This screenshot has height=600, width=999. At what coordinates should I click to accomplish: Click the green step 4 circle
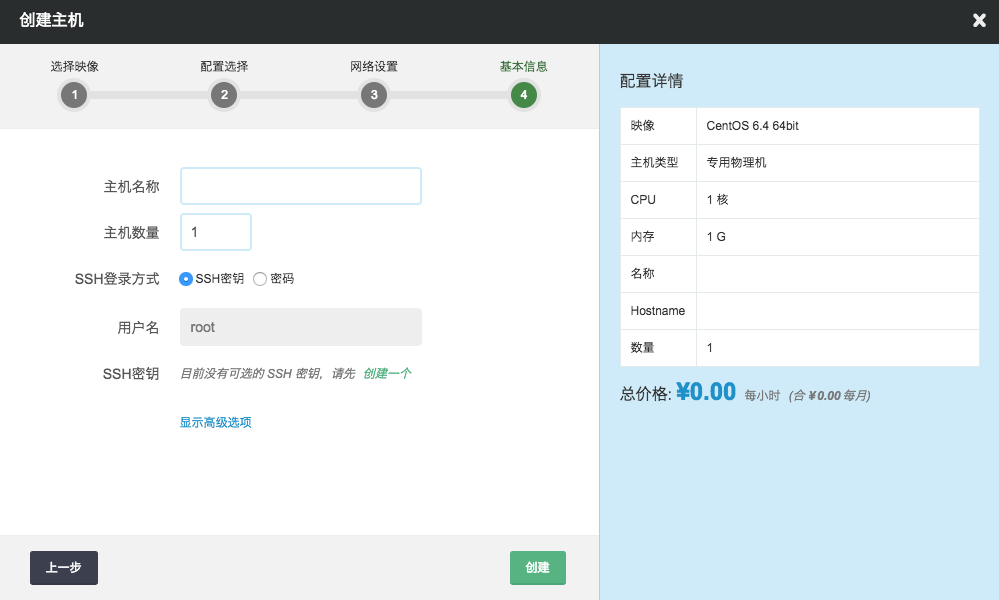[523, 95]
